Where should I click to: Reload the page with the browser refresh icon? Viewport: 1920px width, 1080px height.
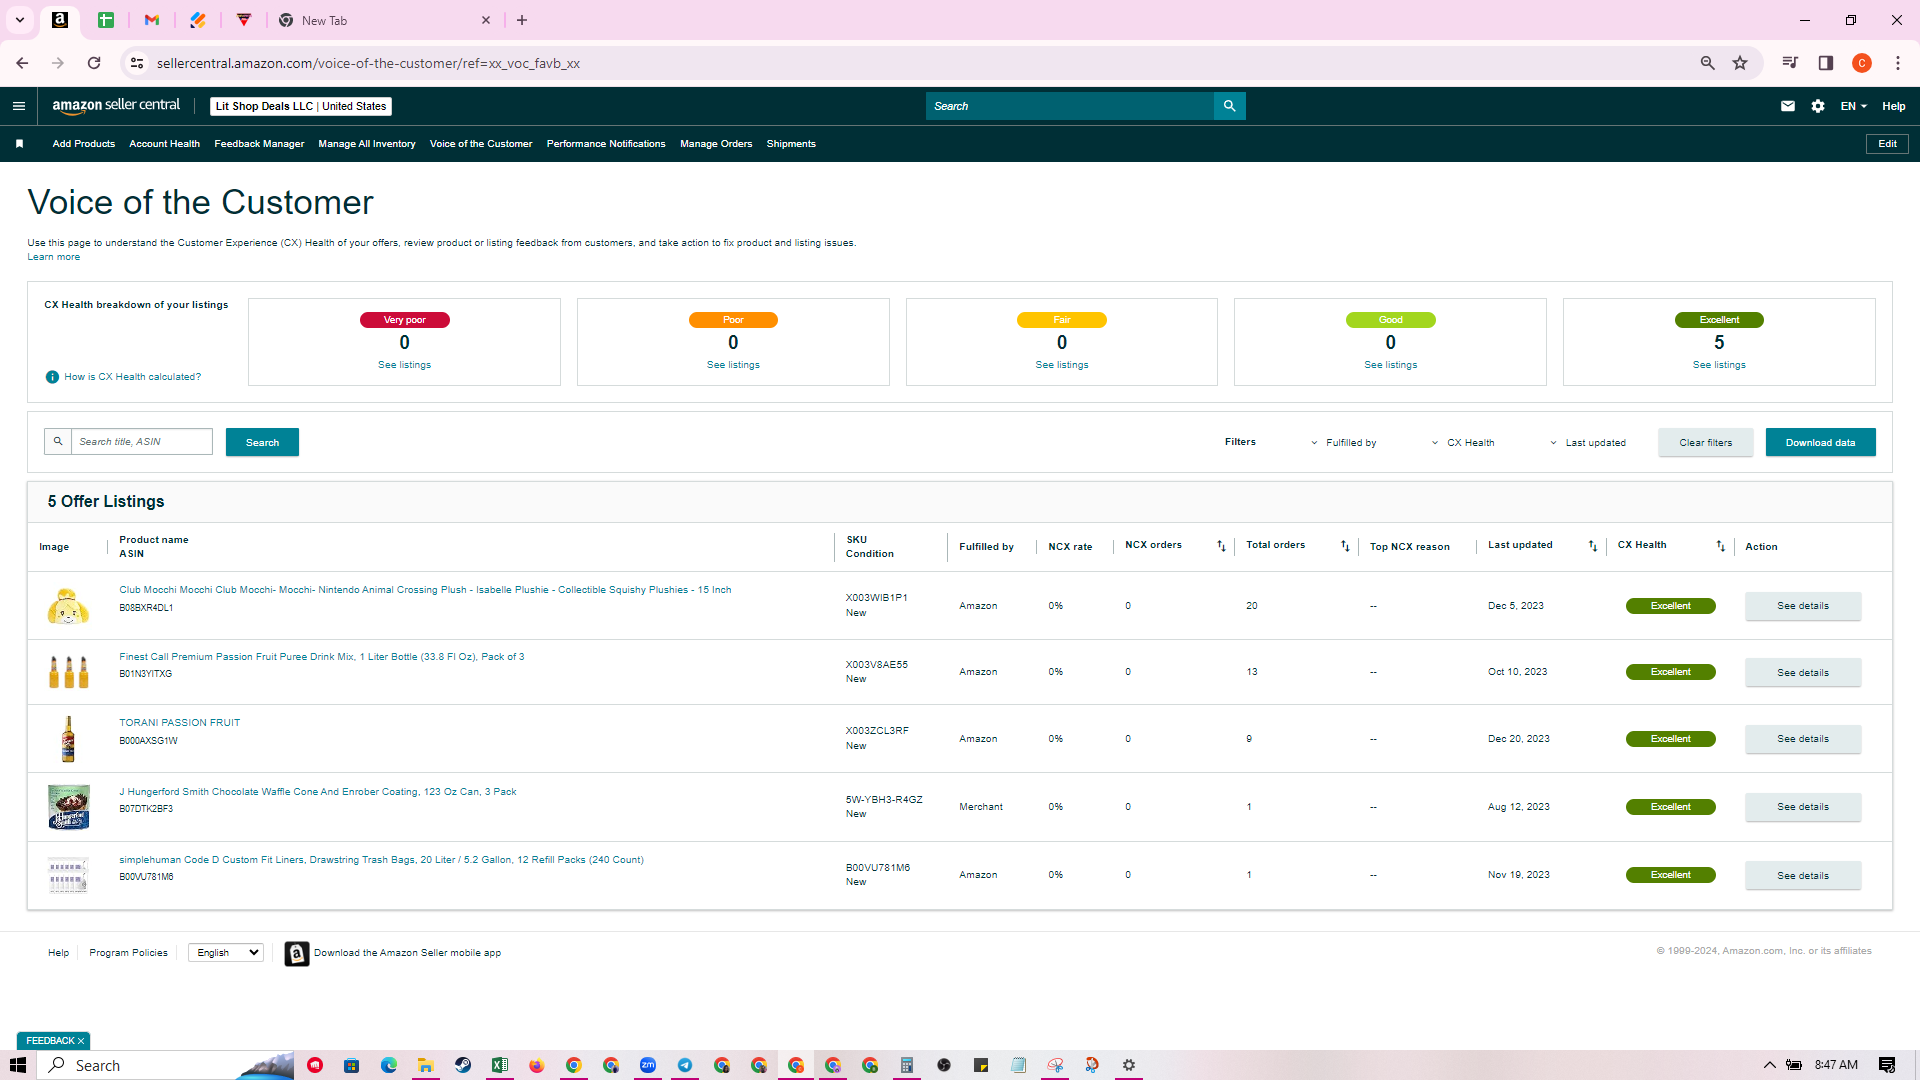(x=94, y=63)
